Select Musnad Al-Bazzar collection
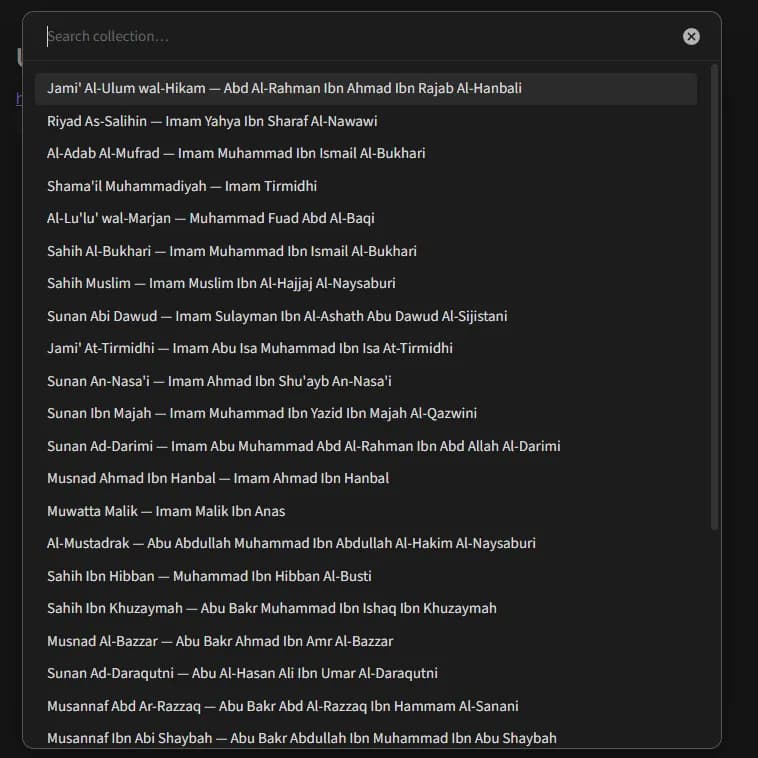This screenshot has width=758, height=758. 366,641
